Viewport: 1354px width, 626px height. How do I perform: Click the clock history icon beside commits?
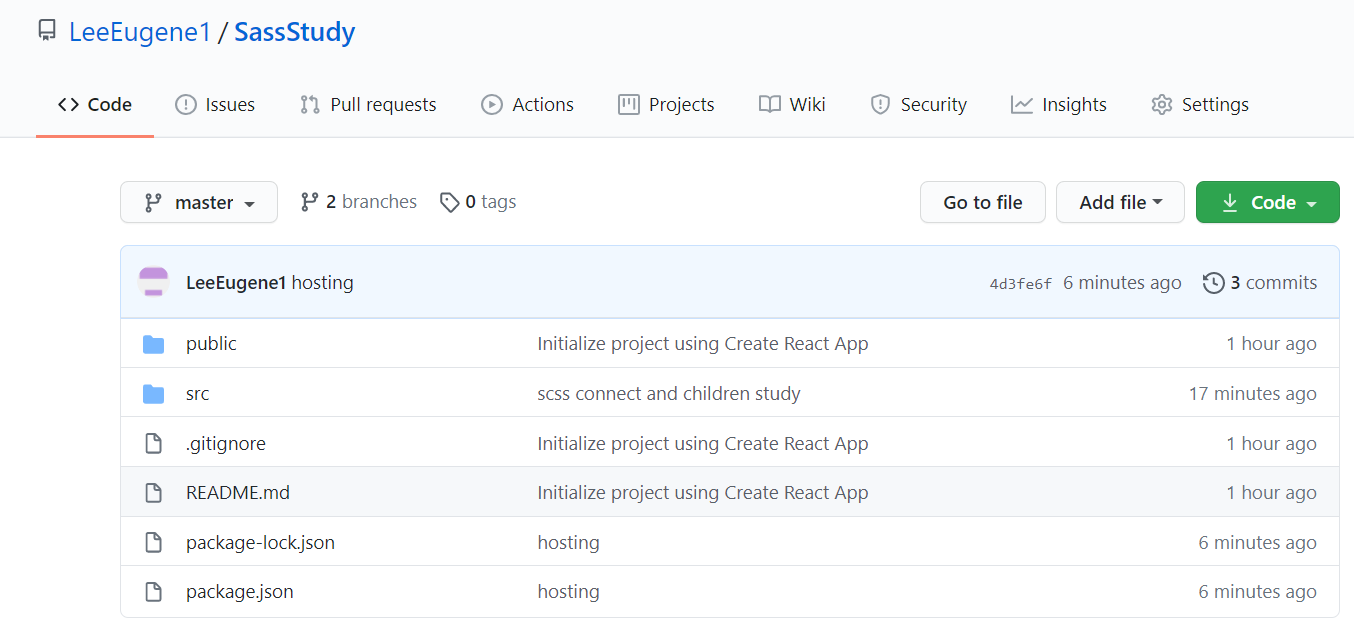click(x=1213, y=283)
